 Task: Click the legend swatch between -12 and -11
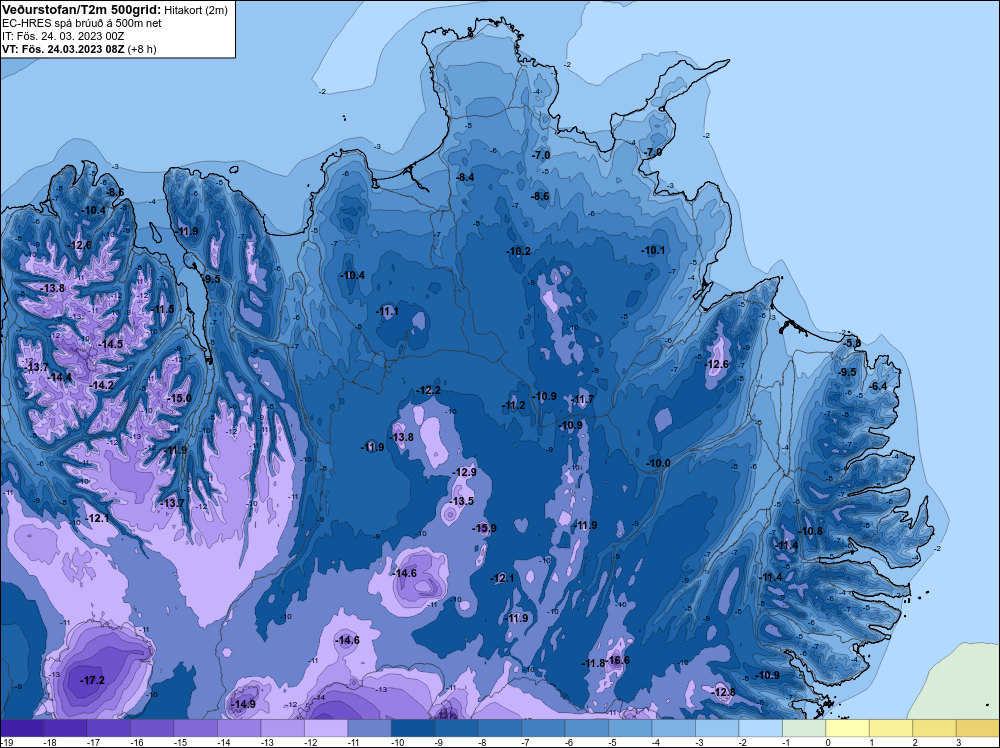tap(326, 728)
